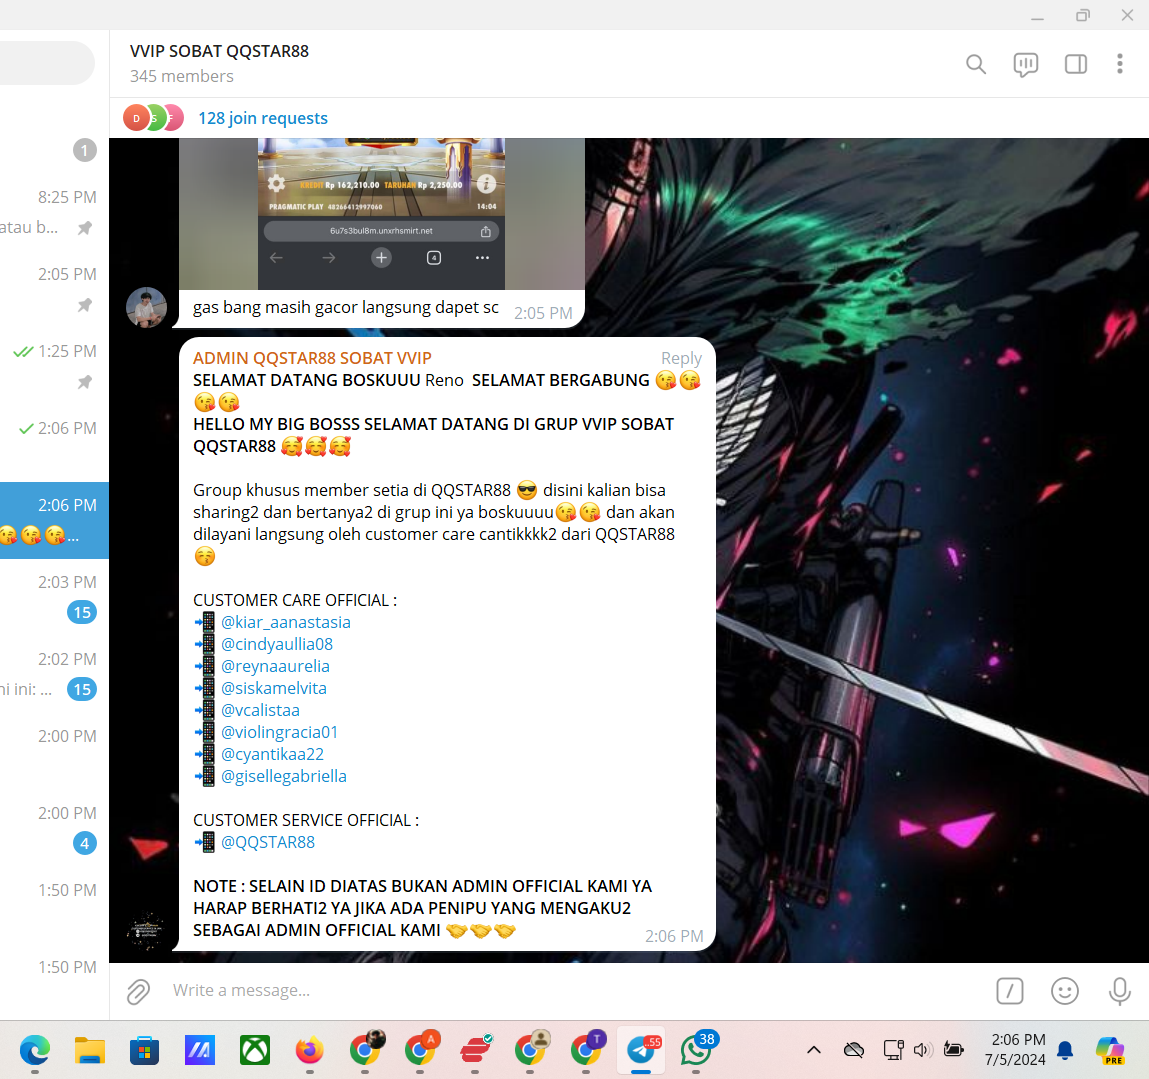Click the unread badge showing 1
This screenshot has height=1079, width=1149.
(84, 150)
